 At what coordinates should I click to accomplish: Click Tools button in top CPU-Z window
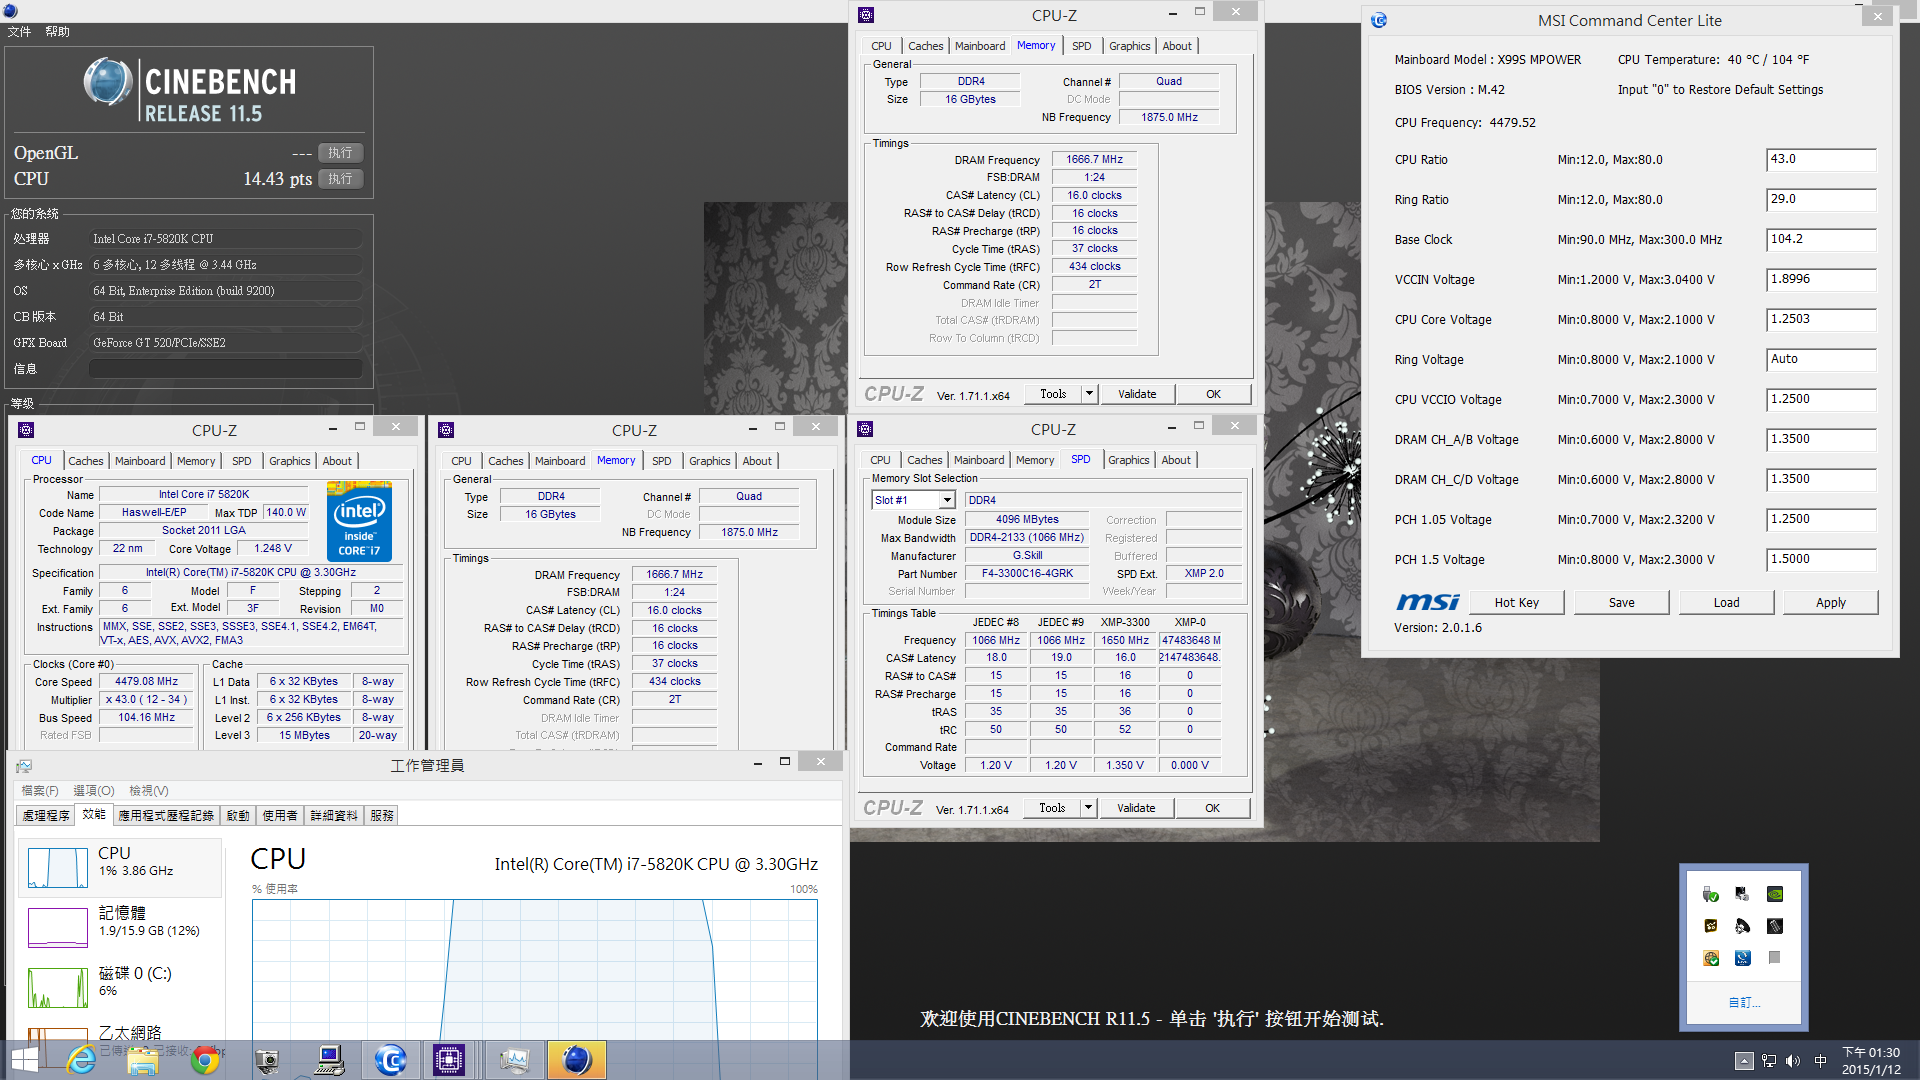click(x=1053, y=394)
